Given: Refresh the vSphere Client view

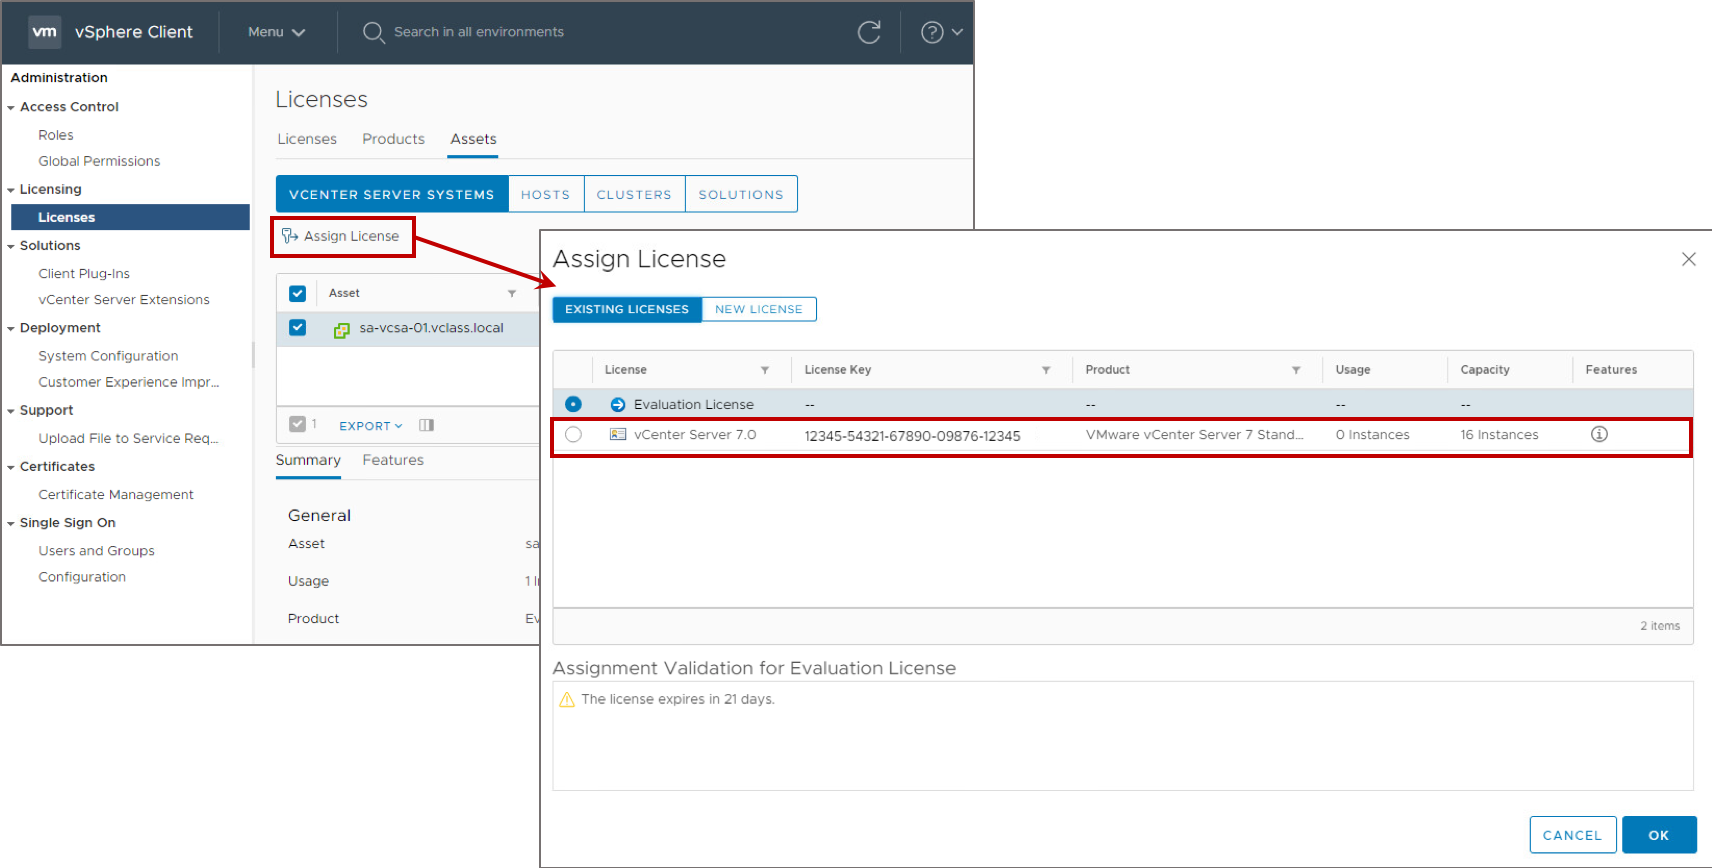Looking at the screenshot, I should [869, 32].
